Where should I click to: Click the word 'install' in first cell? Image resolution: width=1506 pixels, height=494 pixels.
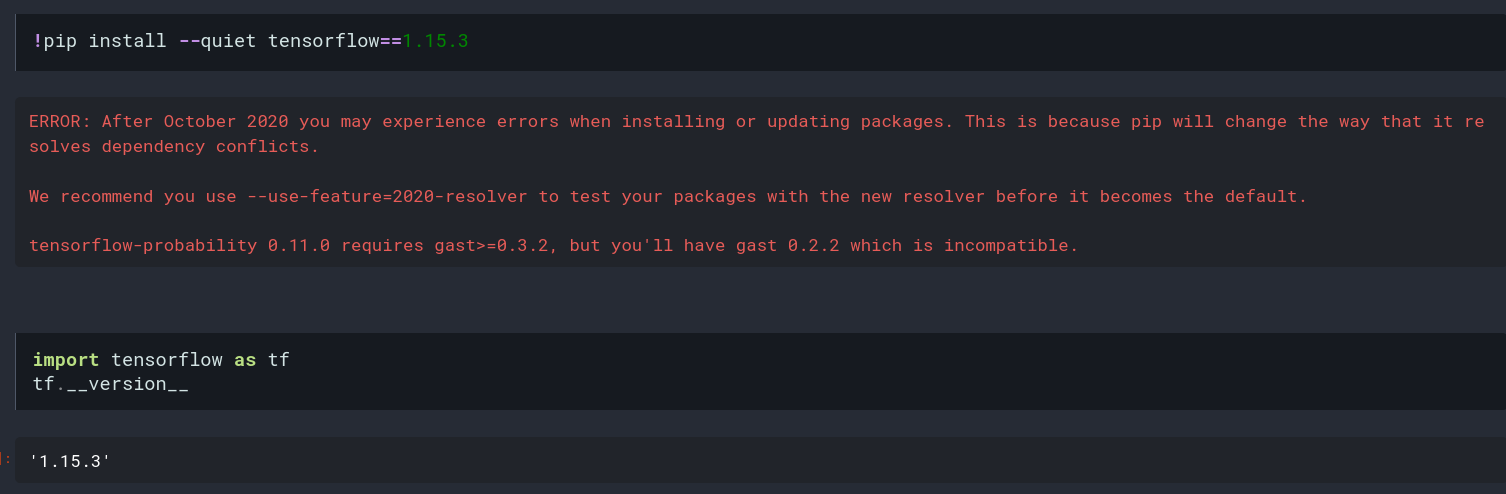(x=128, y=42)
